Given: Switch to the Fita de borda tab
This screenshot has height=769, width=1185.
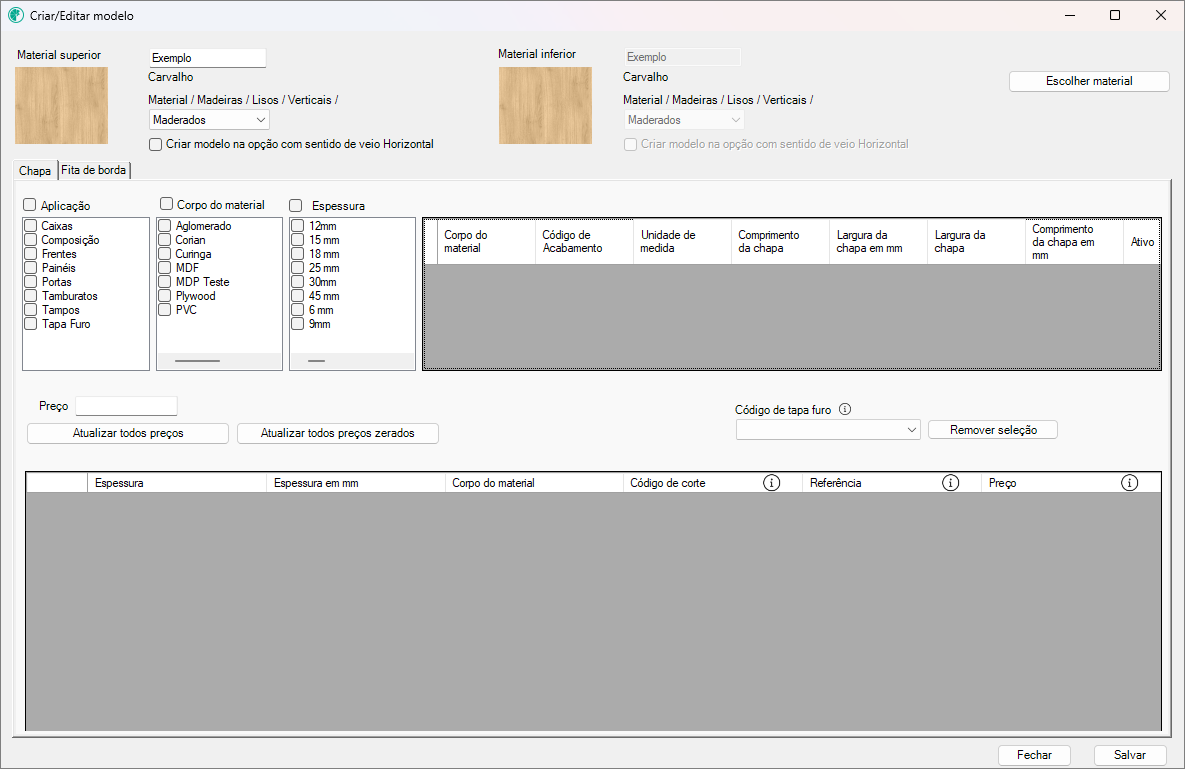Looking at the screenshot, I should [x=94, y=171].
